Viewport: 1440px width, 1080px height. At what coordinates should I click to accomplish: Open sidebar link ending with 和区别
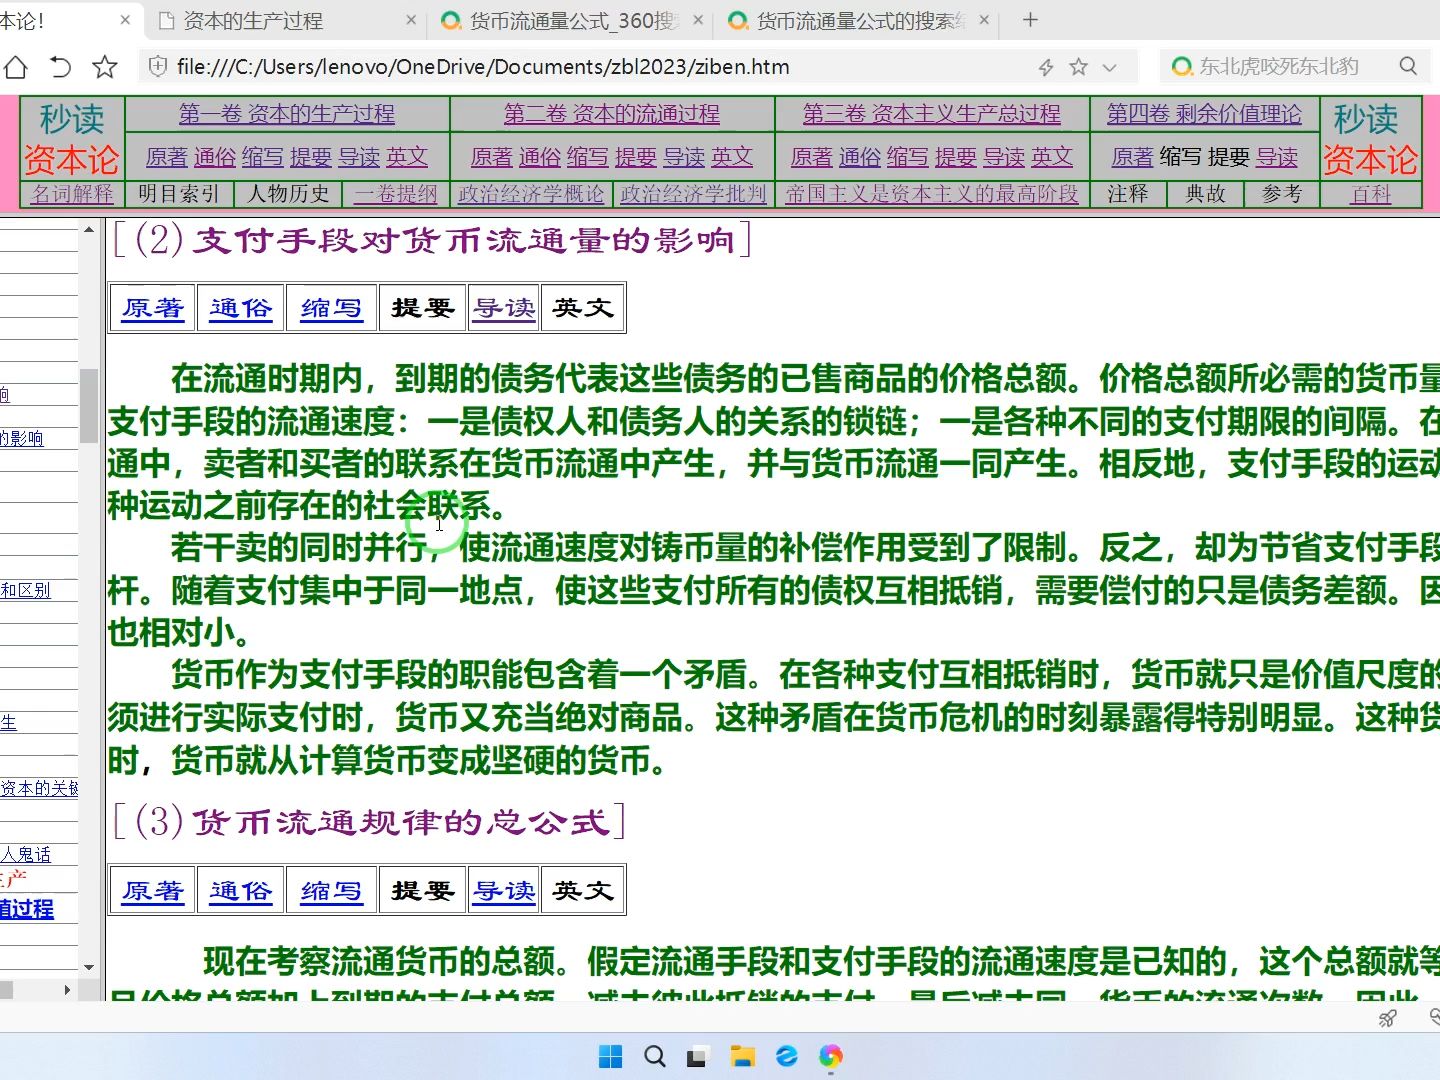tap(25, 590)
